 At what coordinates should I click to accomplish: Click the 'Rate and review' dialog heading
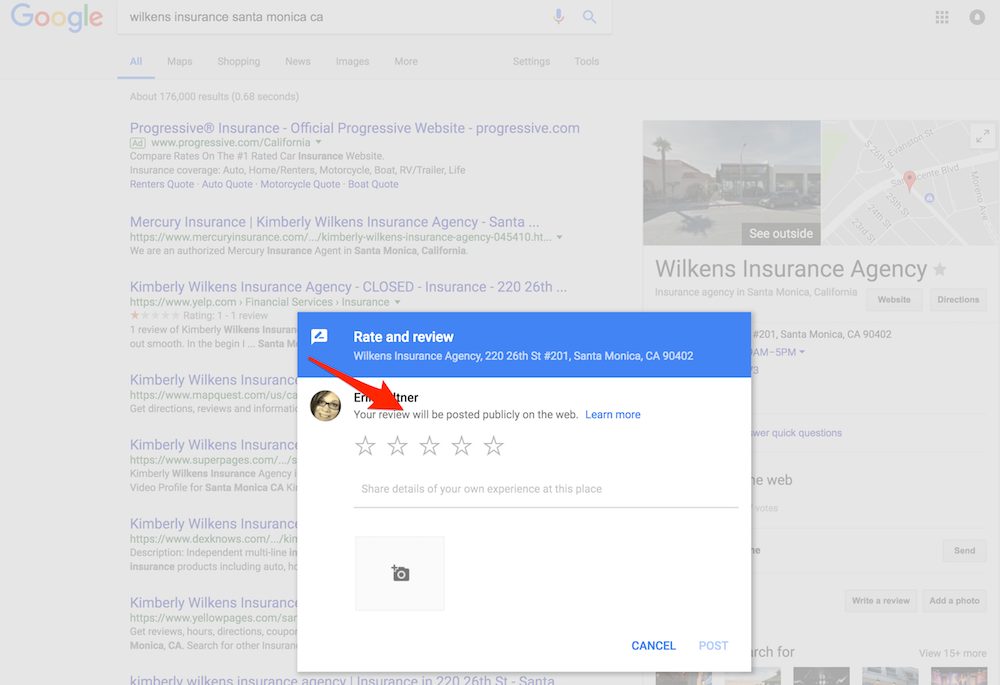[x=403, y=337]
